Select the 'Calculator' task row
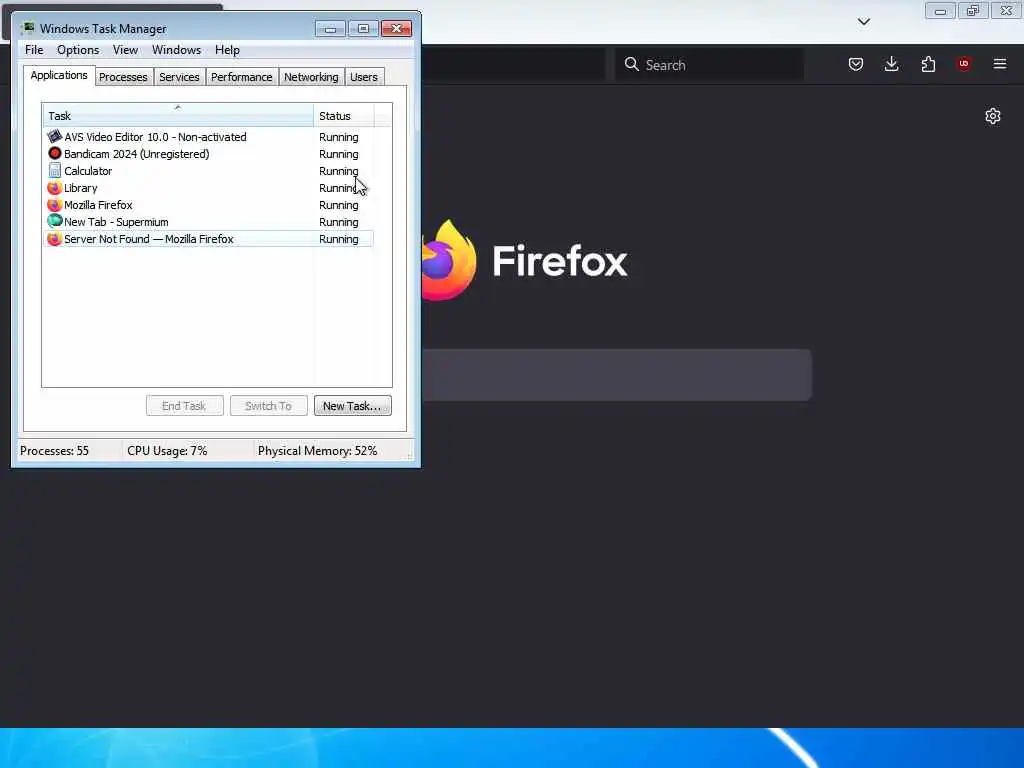Viewport: 1024px width, 768px height. pyautogui.click(x=209, y=170)
